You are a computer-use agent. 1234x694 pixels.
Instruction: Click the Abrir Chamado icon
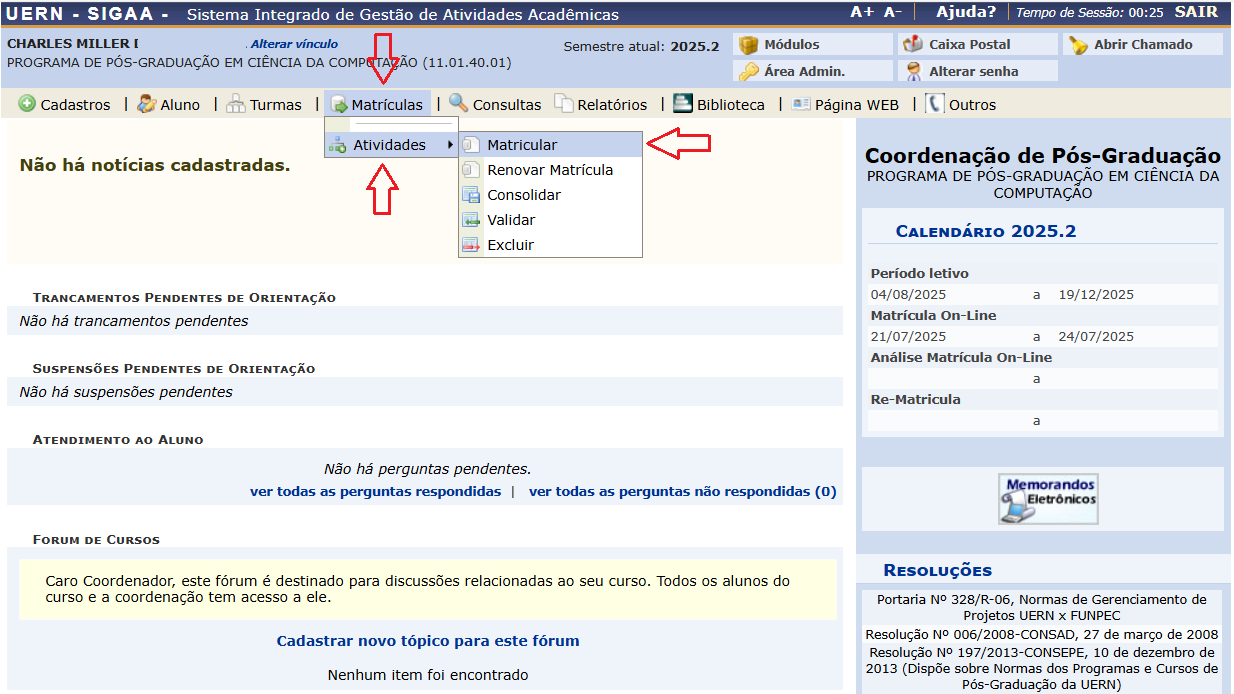[x=1078, y=45]
